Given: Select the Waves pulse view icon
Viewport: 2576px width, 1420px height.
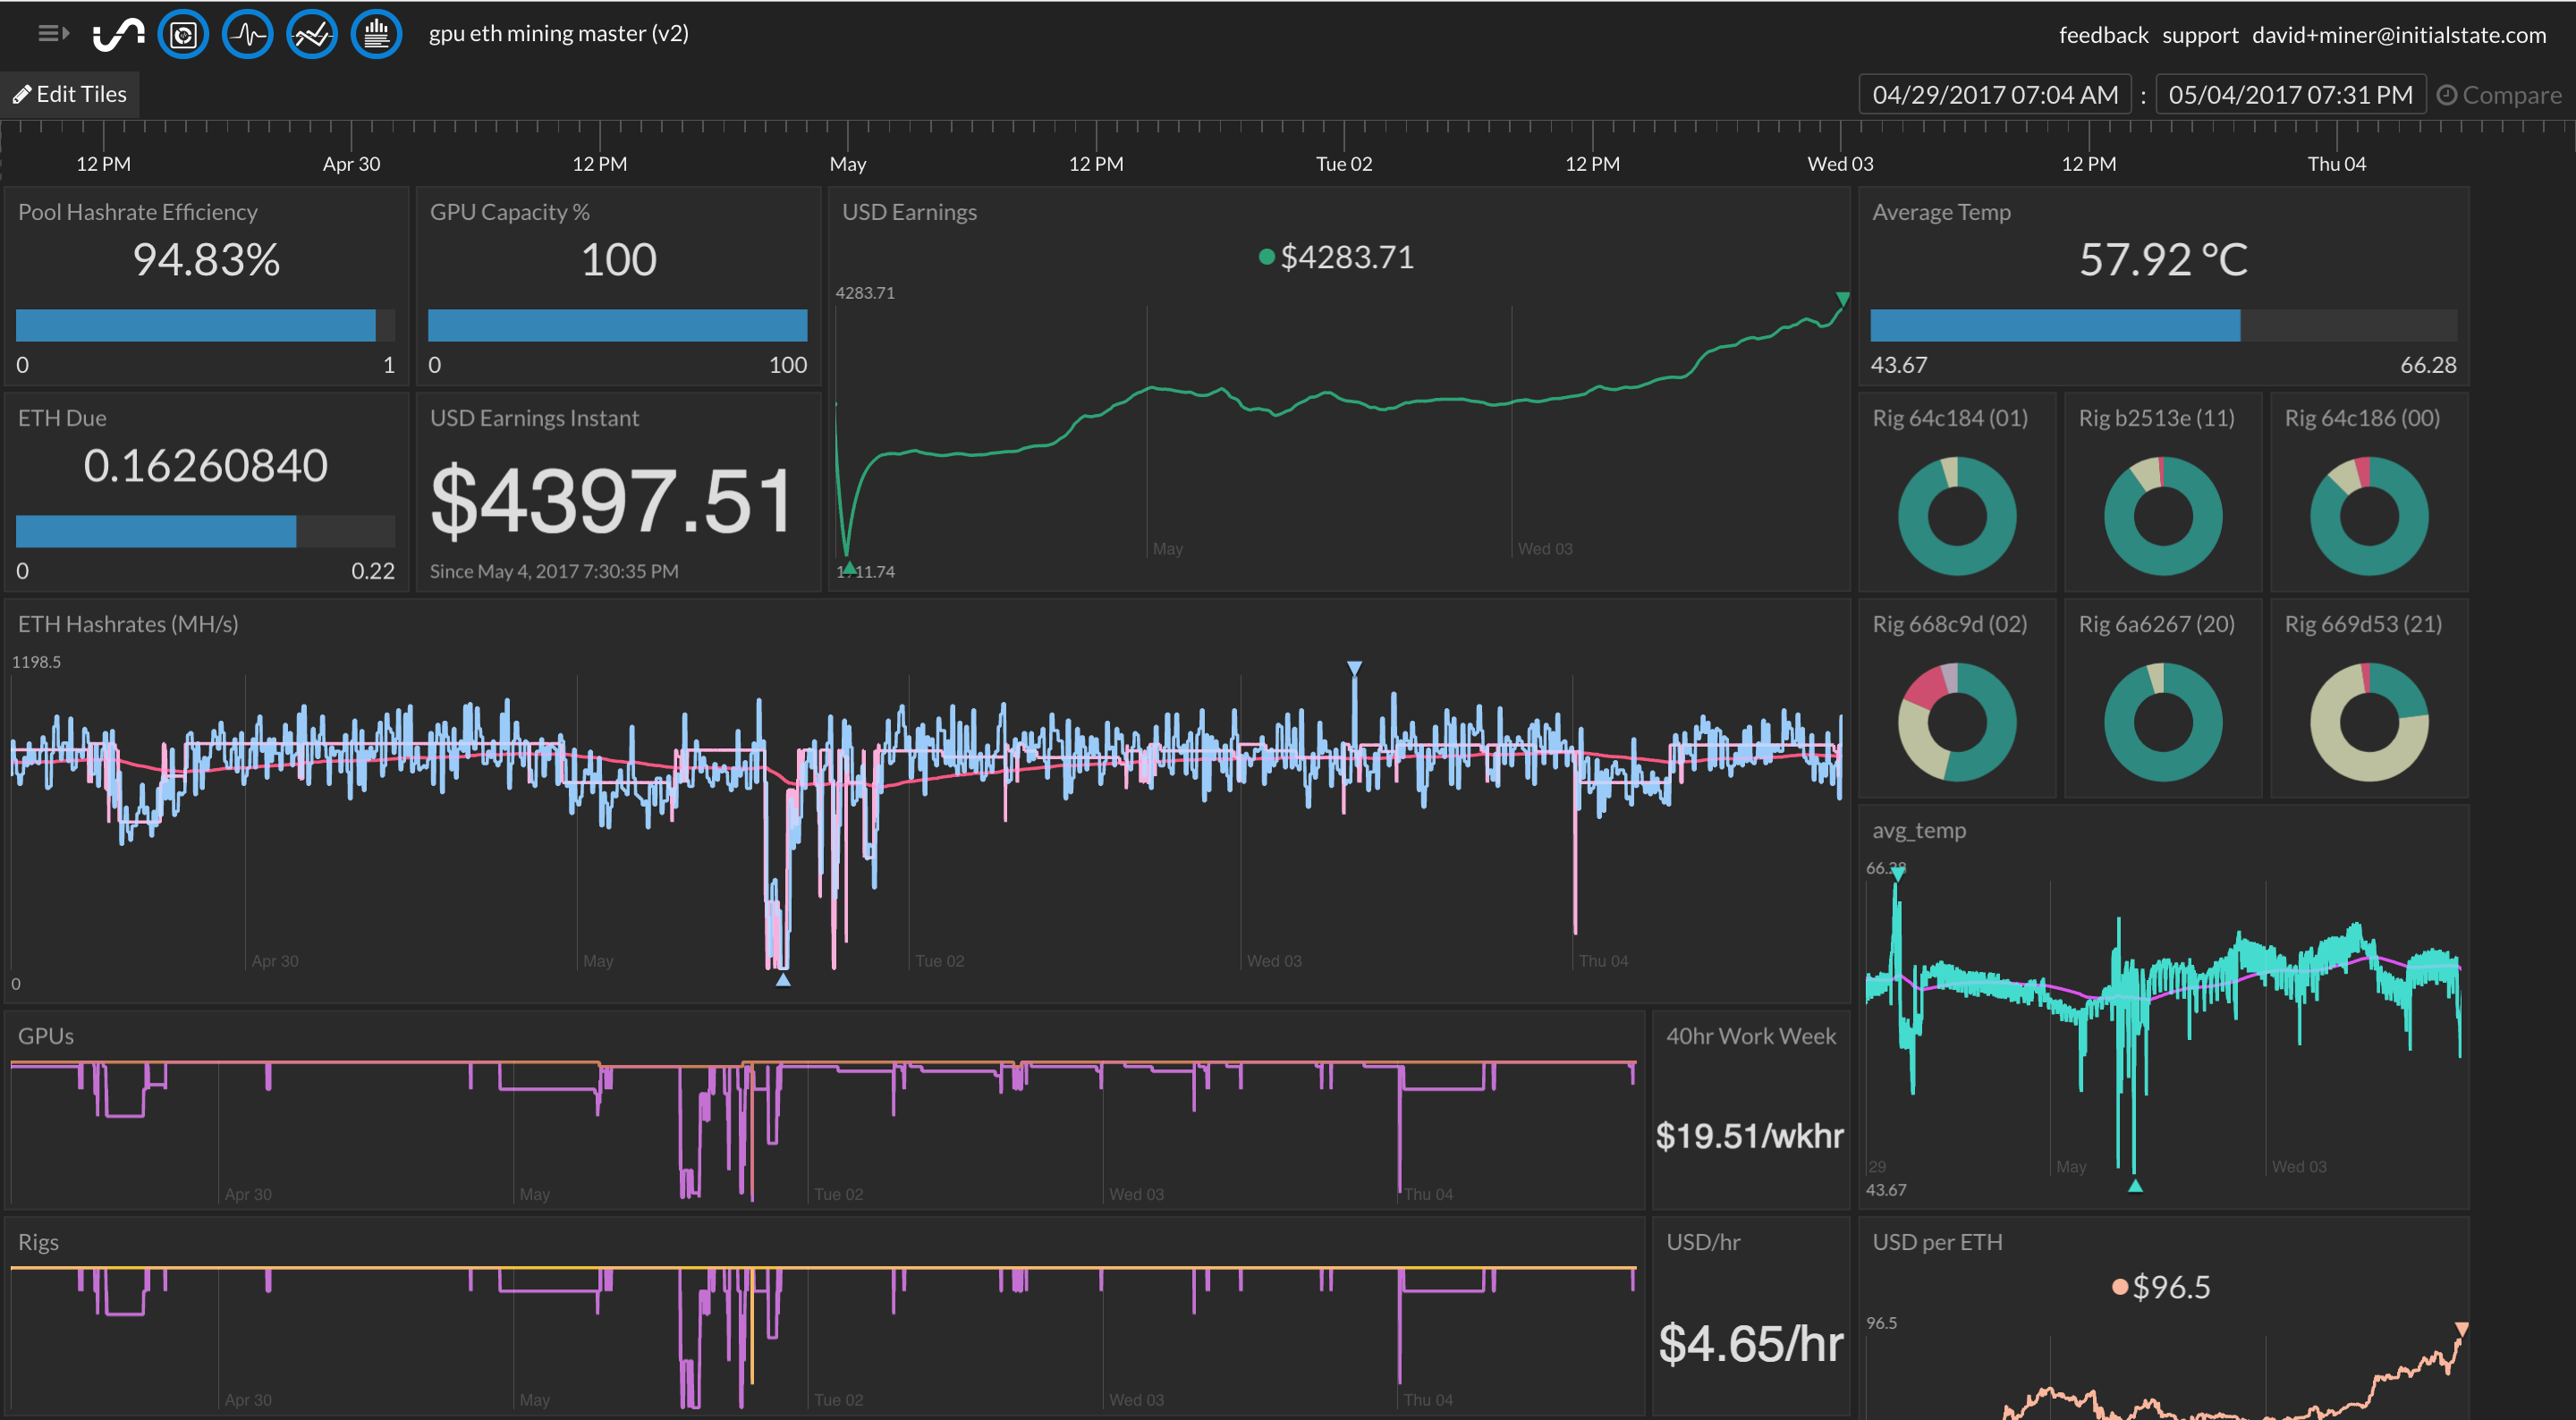Looking at the screenshot, I should 247,33.
